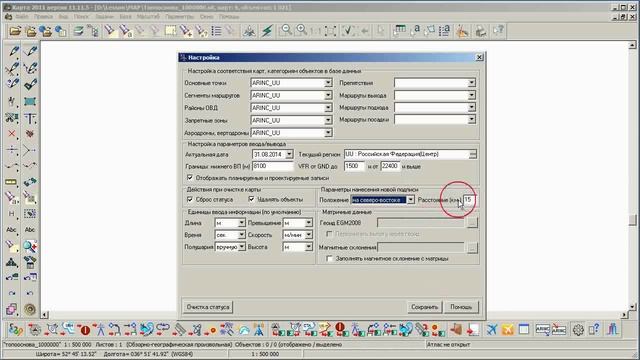The image size is (640, 360).
Task: Open the 'Параметры' menu
Action: (180, 17)
